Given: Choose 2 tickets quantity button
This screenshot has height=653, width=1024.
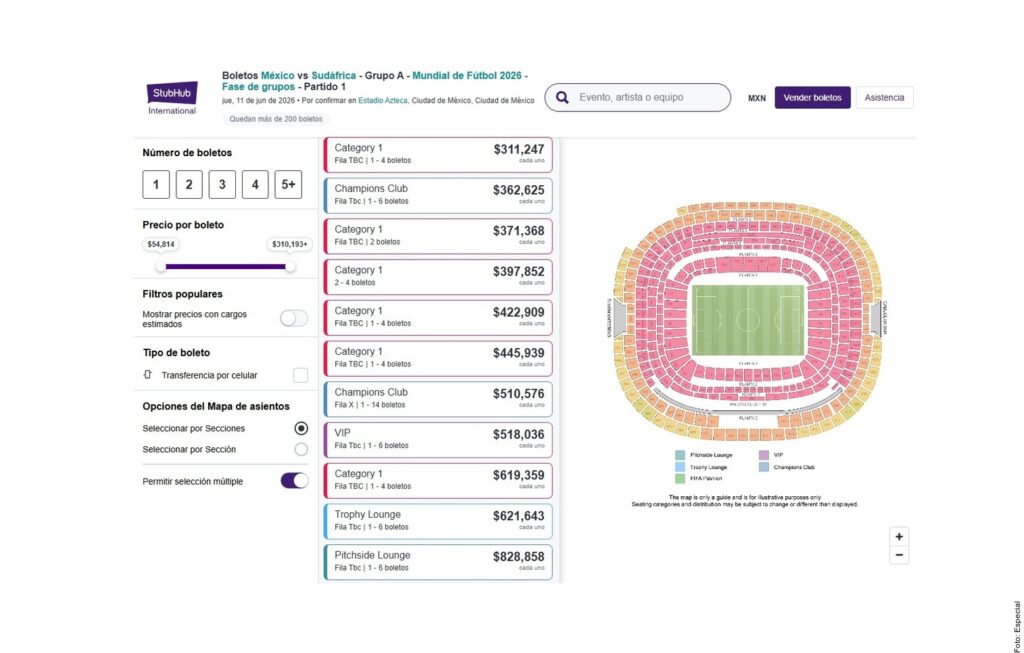Looking at the screenshot, I should 189,185.
